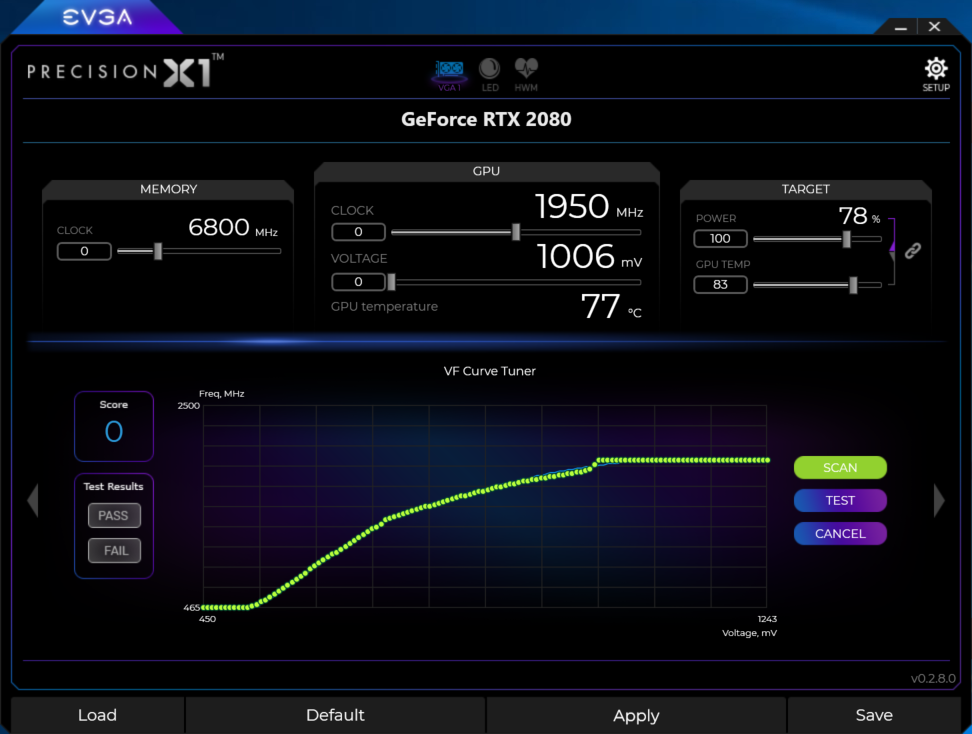Click the GPU voltage offset input field
Image resolution: width=972 pixels, height=734 pixels.
point(358,282)
